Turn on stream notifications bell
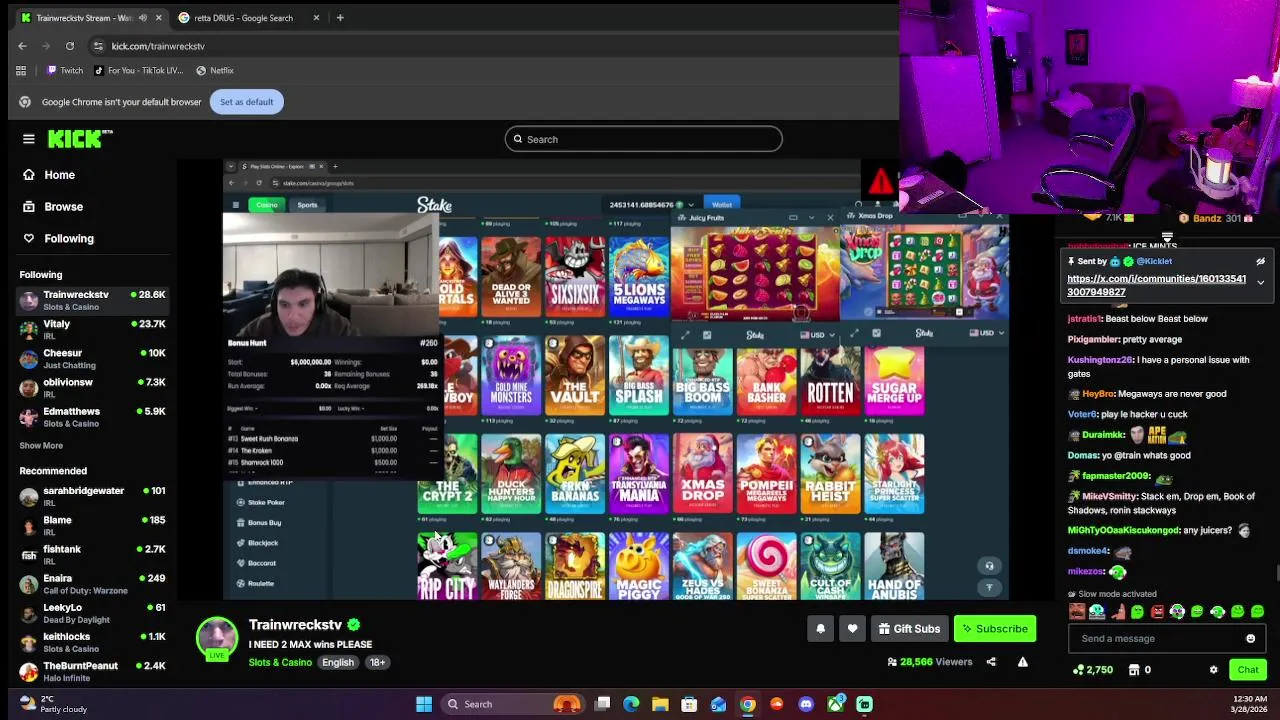The image size is (1280, 720). tap(820, 629)
